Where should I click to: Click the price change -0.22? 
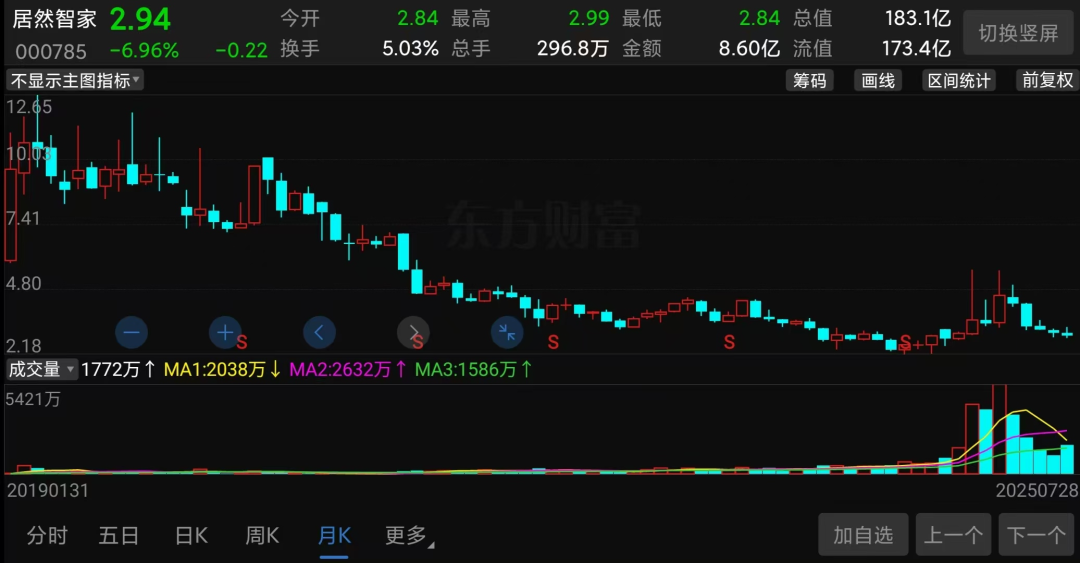click(x=241, y=50)
